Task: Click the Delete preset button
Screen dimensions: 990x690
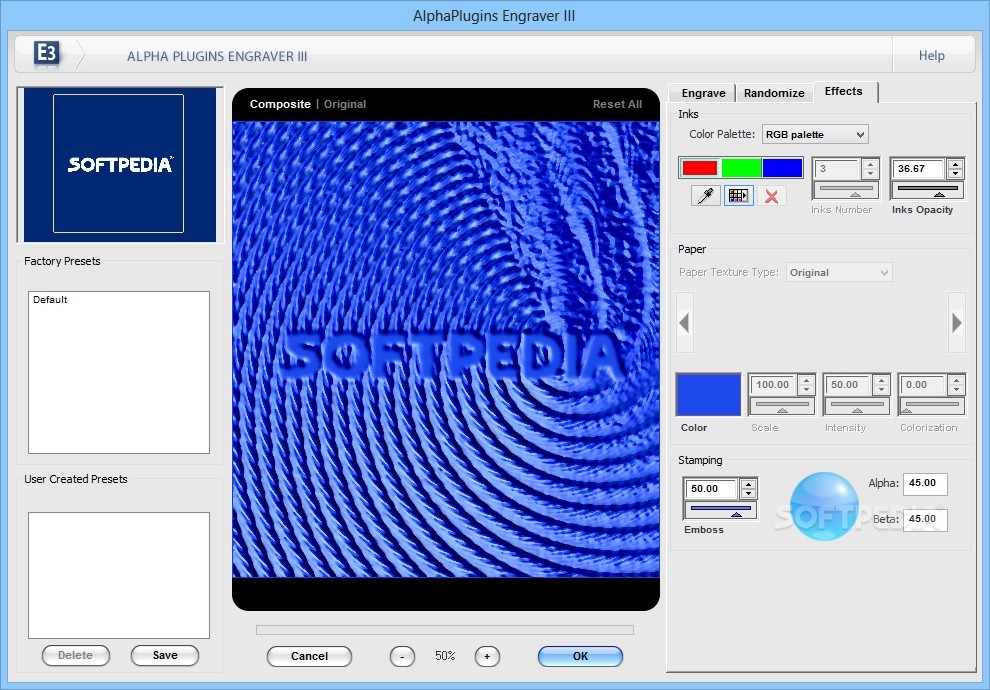Action: [x=76, y=655]
